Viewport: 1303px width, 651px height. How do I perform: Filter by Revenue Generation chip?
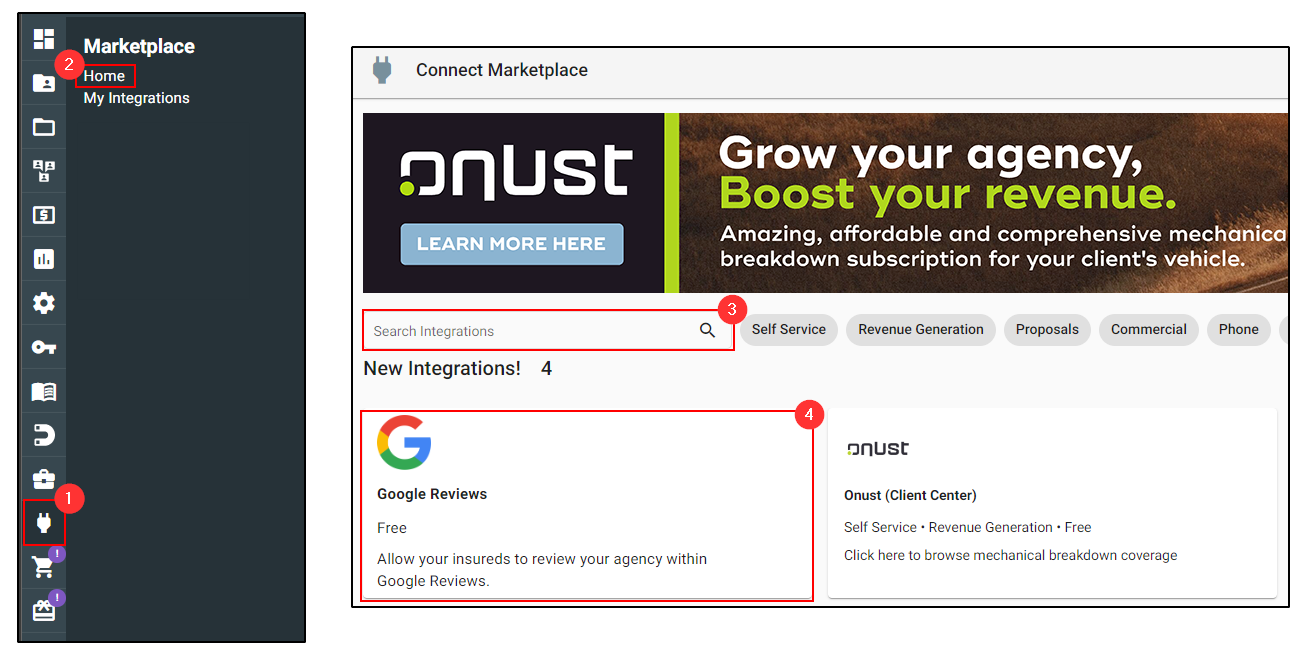pos(921,330)
